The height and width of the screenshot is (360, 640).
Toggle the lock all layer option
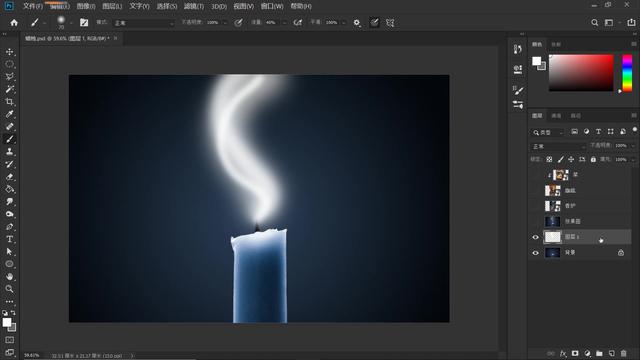coord(593,159)
